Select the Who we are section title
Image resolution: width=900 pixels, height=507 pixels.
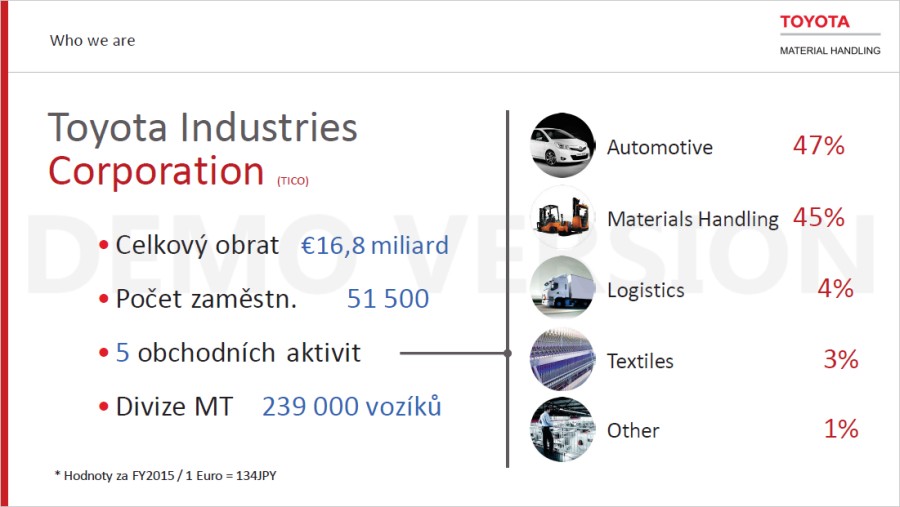coord(92,40)
